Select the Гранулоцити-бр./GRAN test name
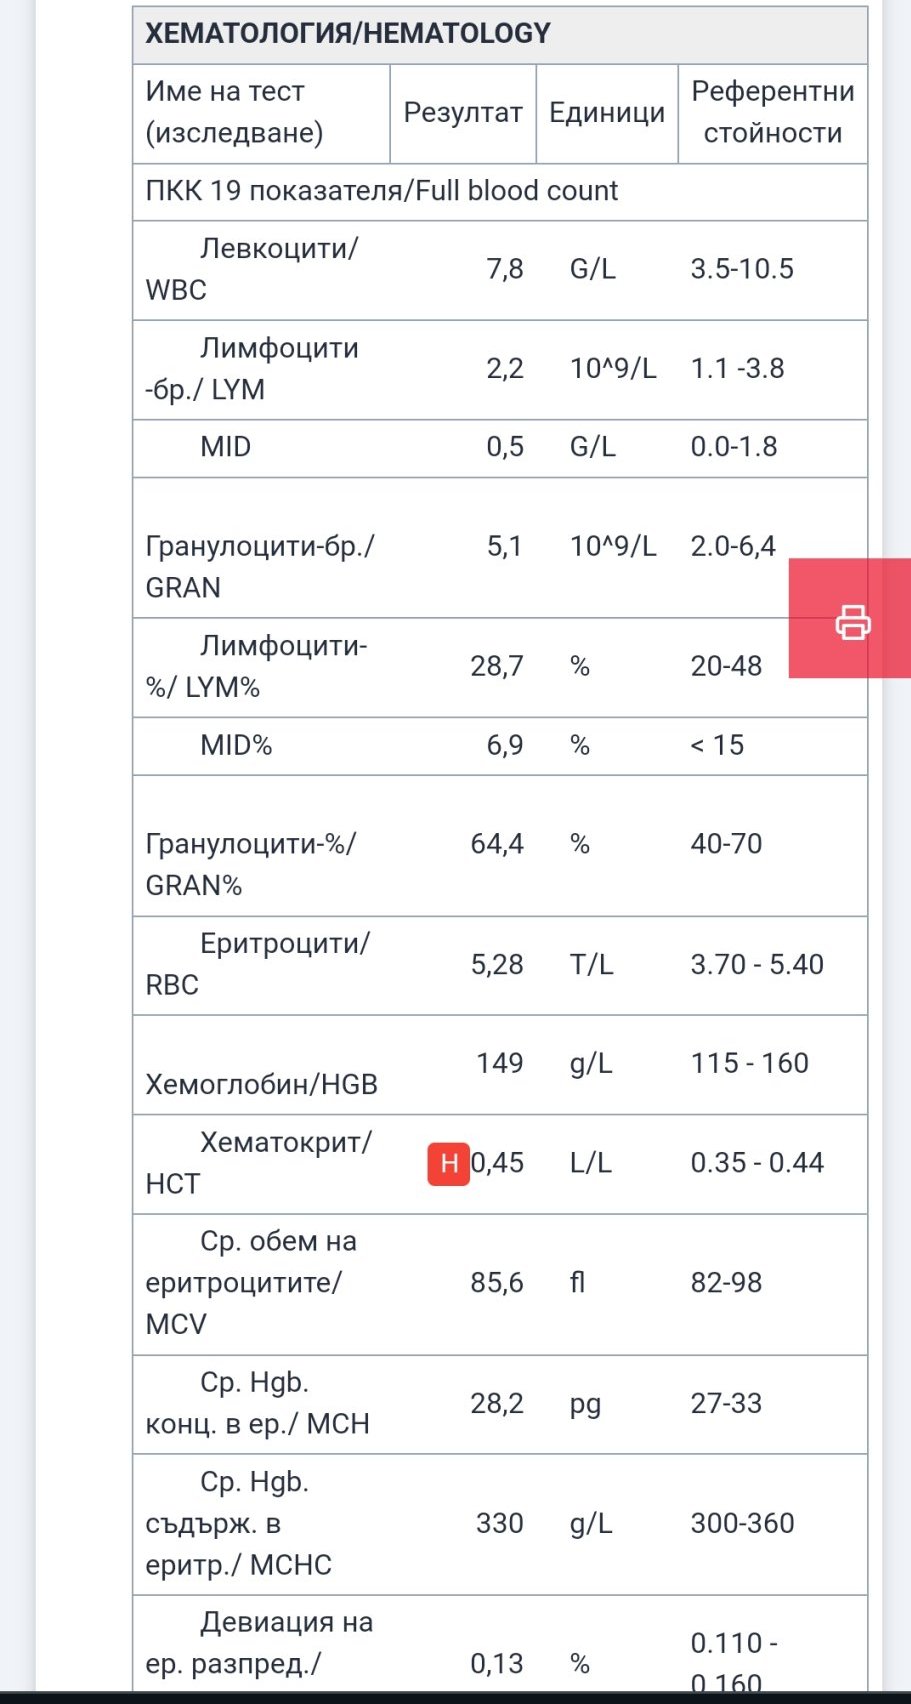 [x=259, y=566]
